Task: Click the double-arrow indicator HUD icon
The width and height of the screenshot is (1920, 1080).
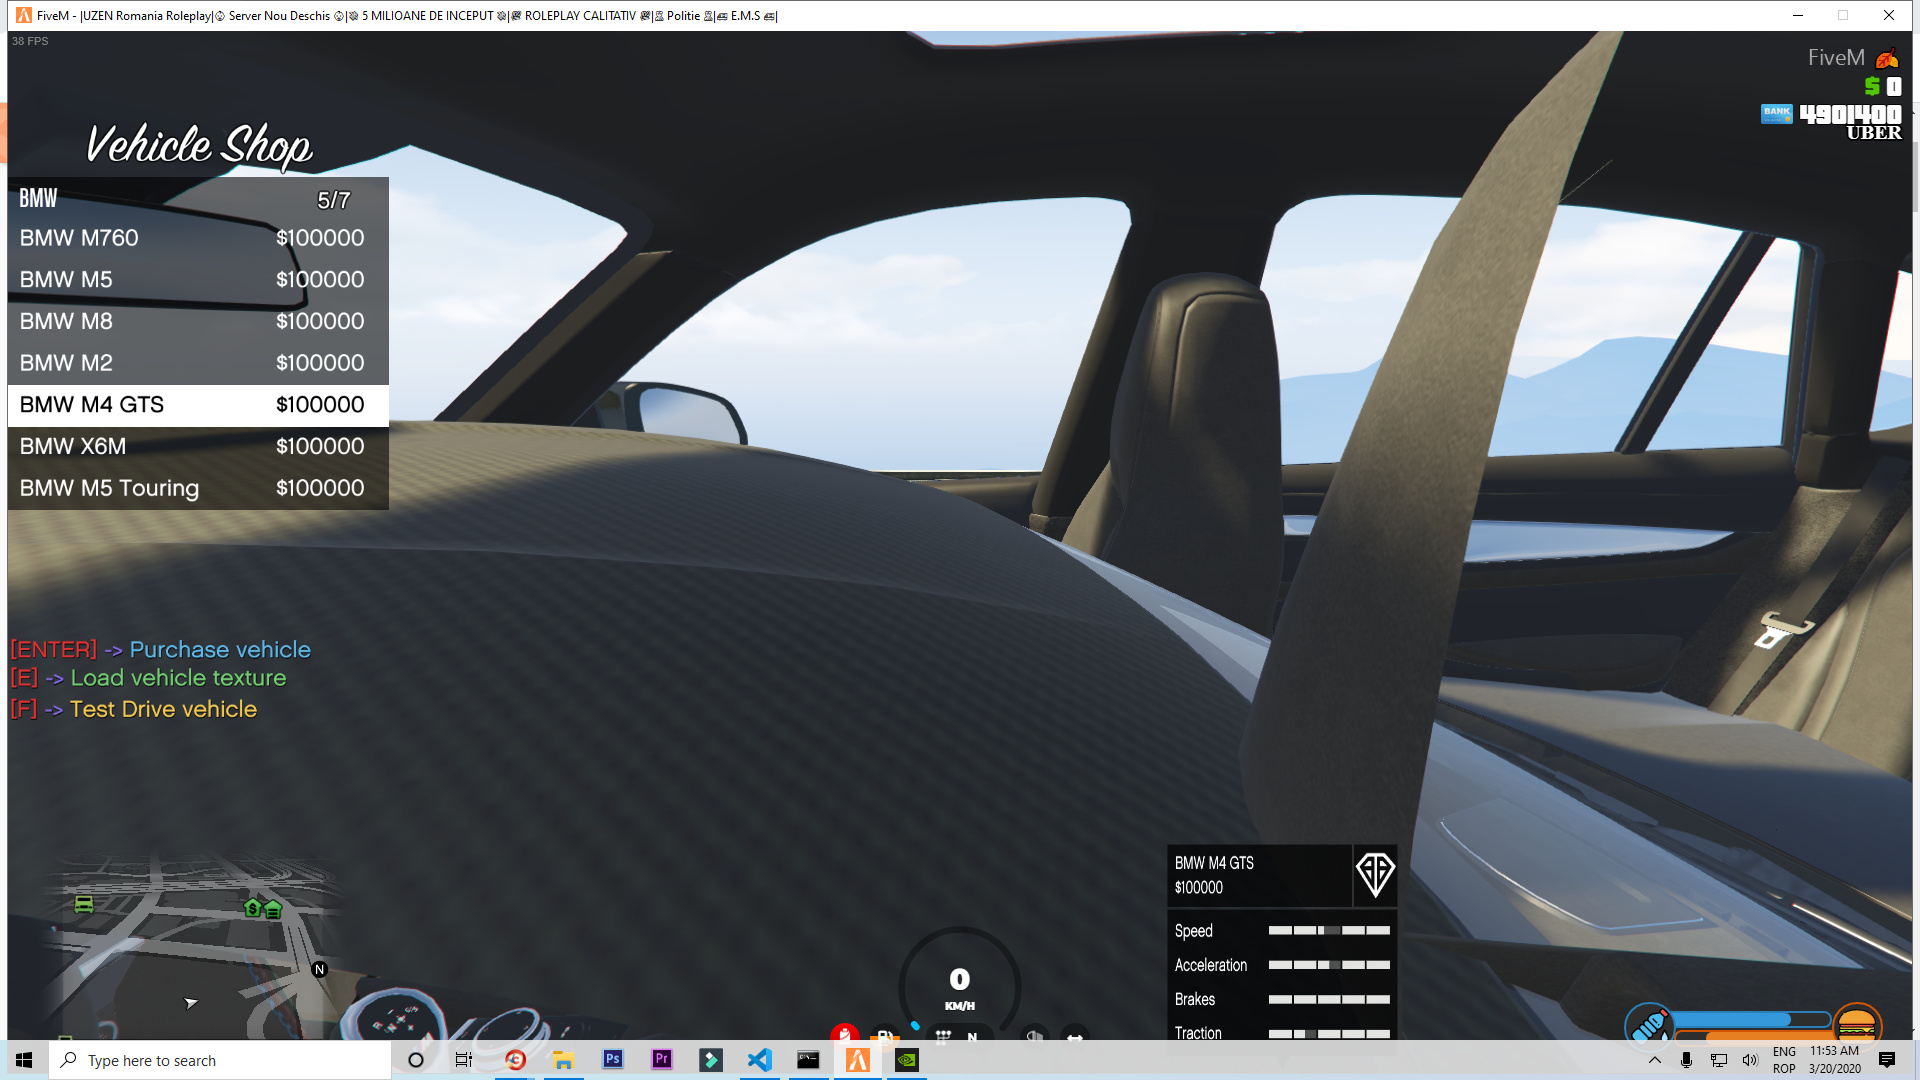Action: click(1075, 1037)
